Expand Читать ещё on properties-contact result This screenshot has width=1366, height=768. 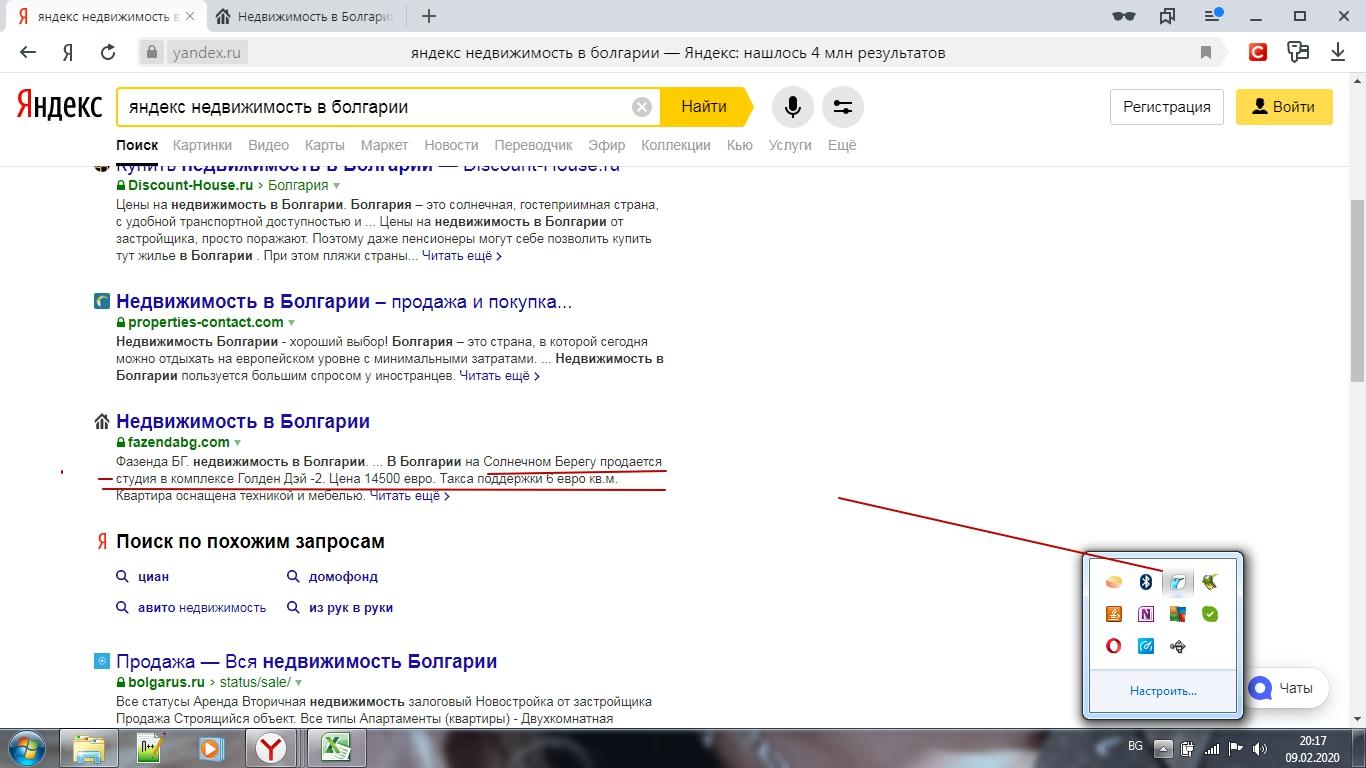tap(499, 376)
